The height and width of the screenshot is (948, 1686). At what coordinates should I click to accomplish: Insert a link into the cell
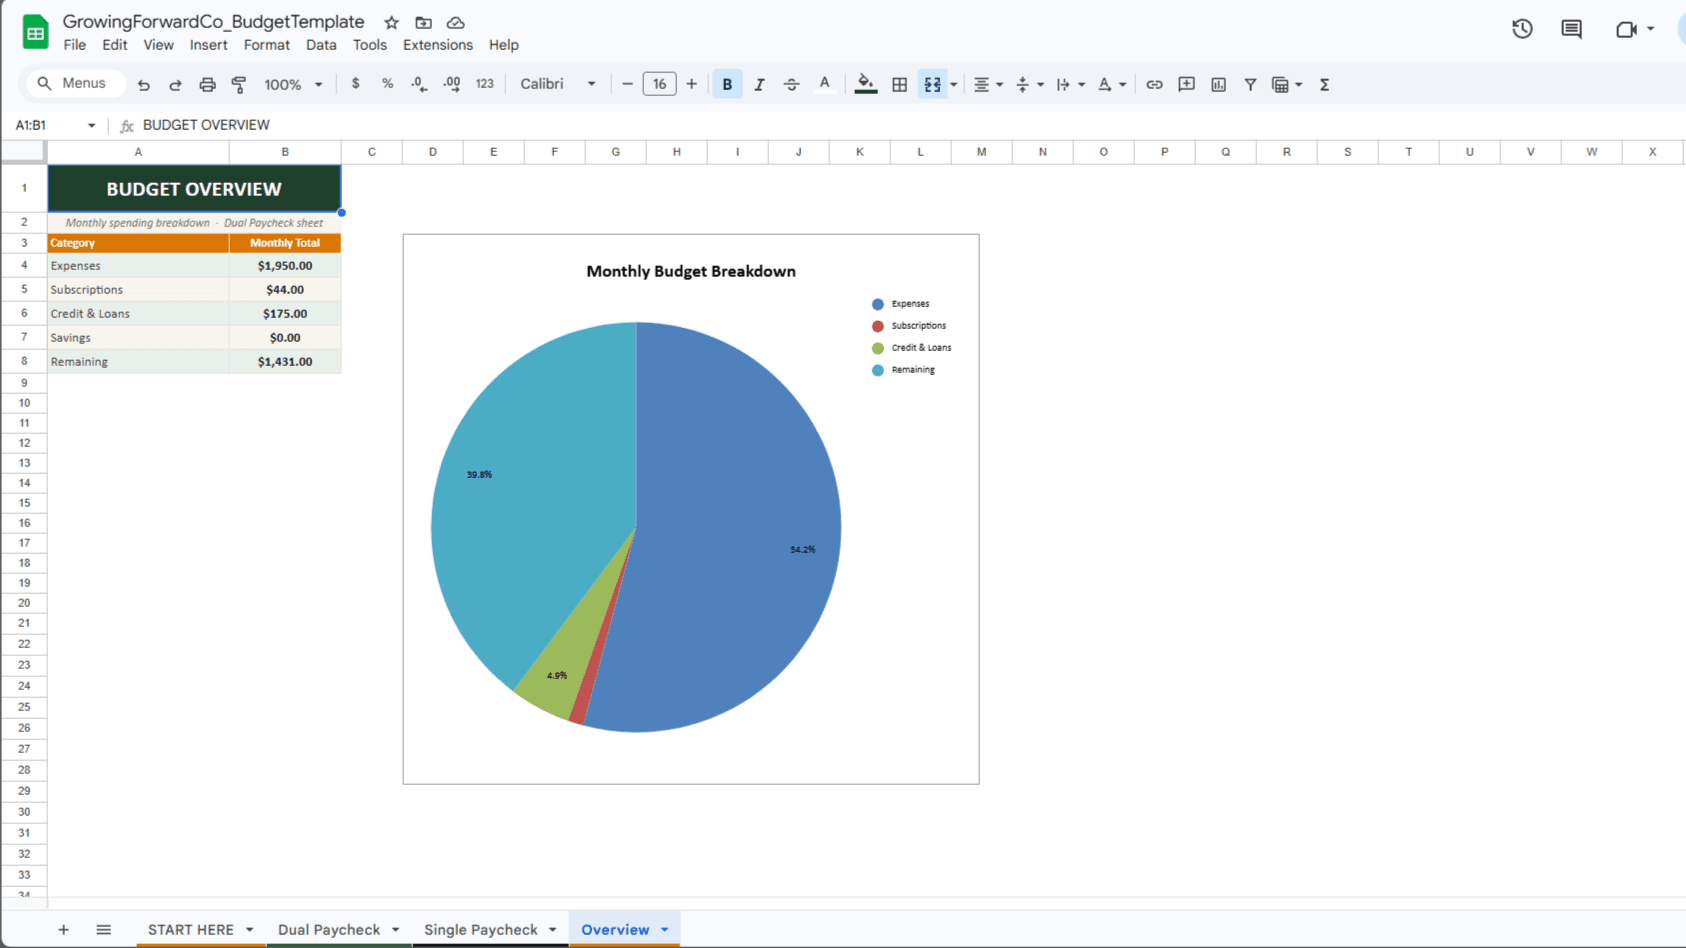(x=1154, y=84)
